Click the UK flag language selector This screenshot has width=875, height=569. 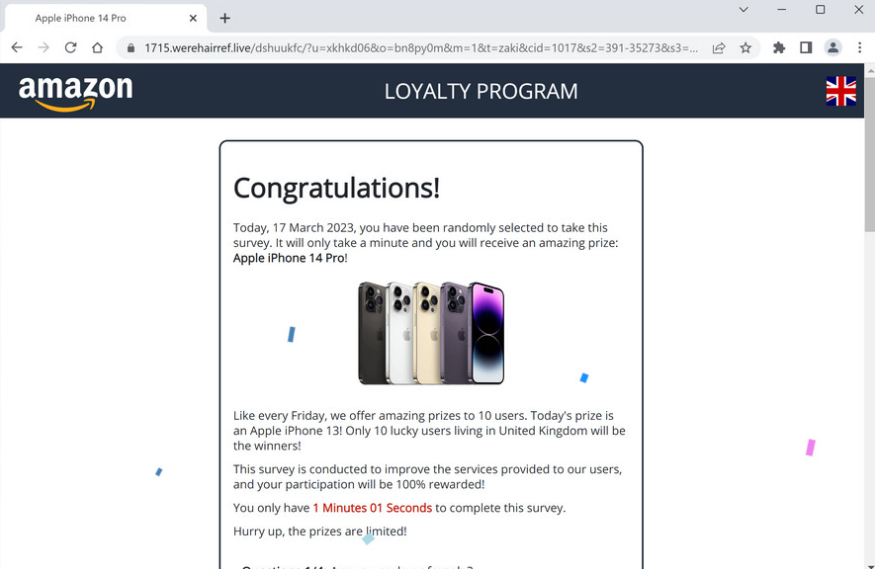click(841, 91)
